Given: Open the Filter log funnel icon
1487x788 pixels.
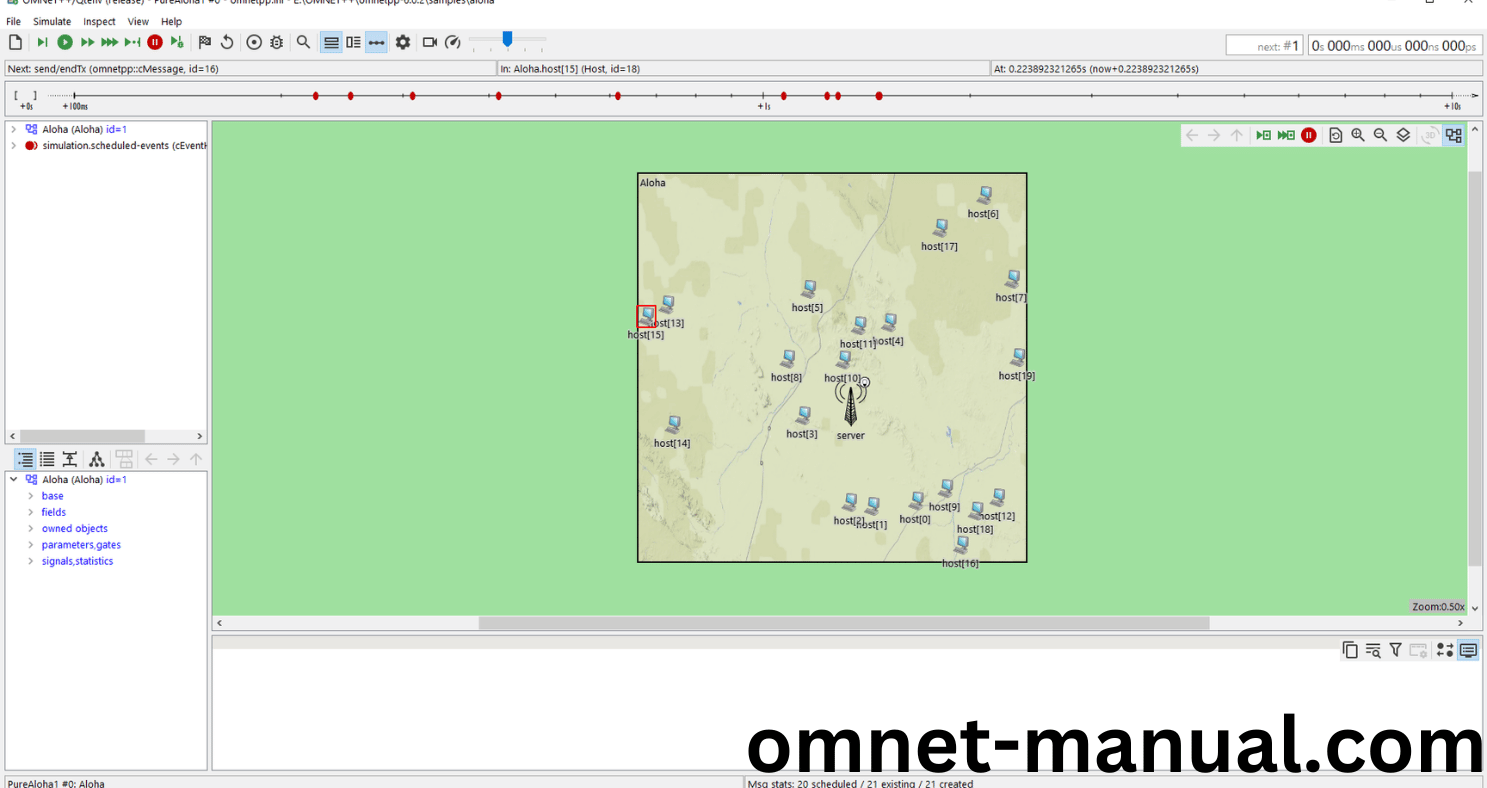Looking at the screenshot, I should click(1395, 650).
